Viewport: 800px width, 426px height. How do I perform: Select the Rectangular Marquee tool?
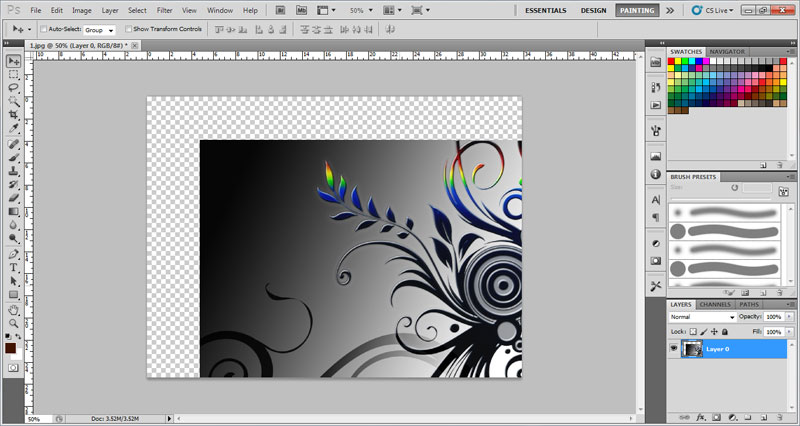[14, 75]
